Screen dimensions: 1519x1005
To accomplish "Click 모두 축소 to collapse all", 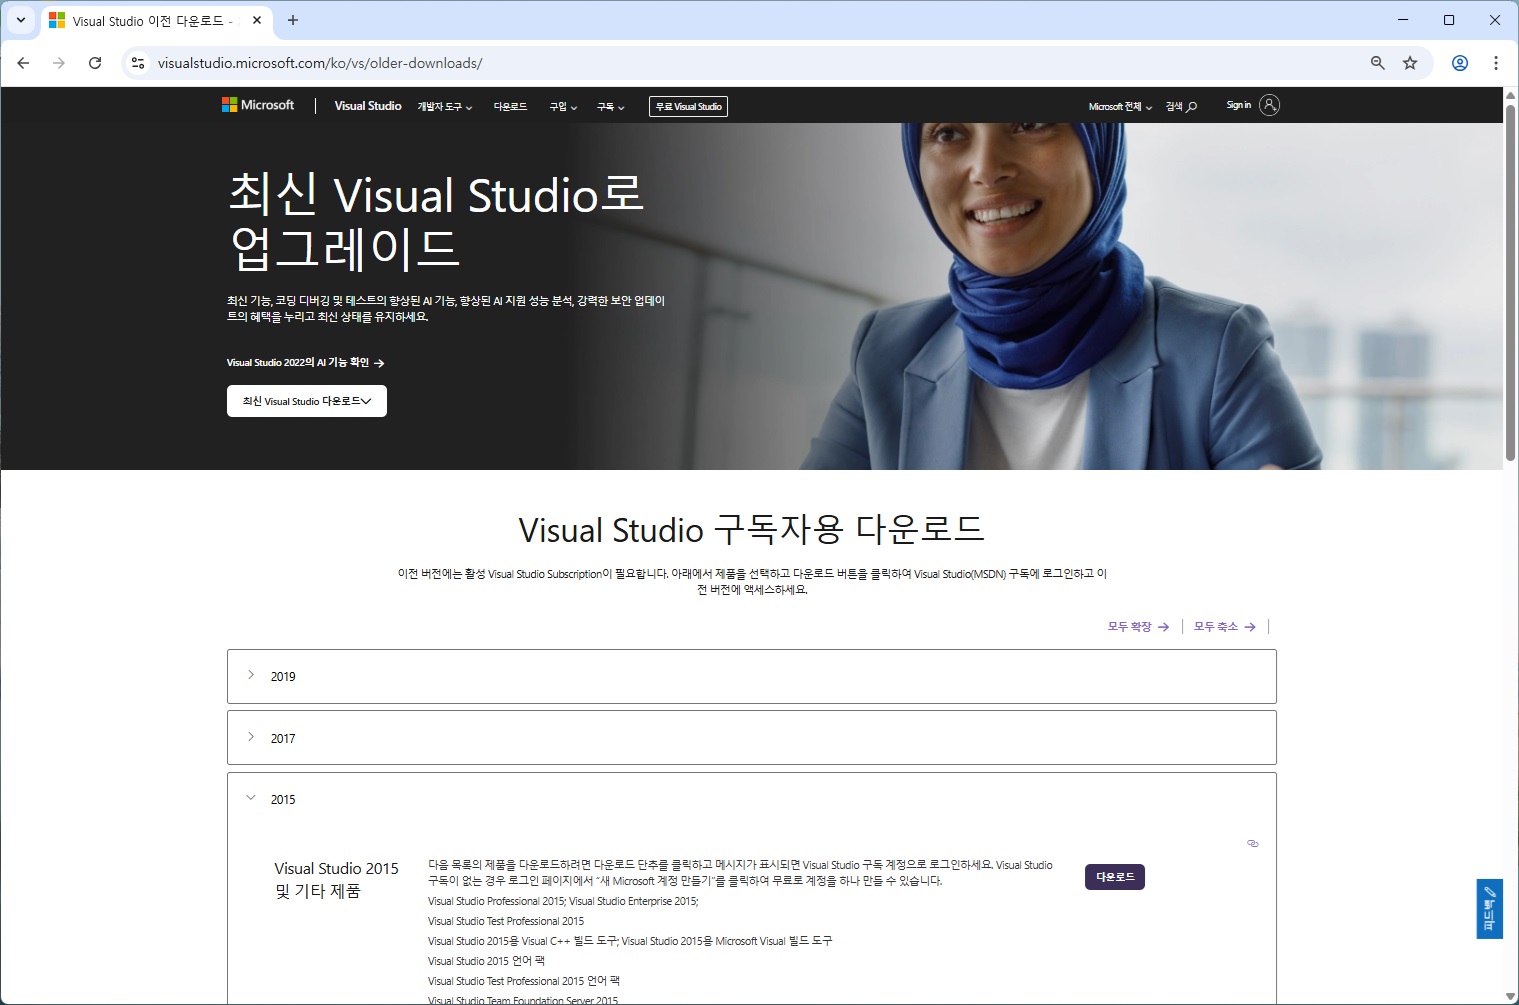I will (1225, 627).
